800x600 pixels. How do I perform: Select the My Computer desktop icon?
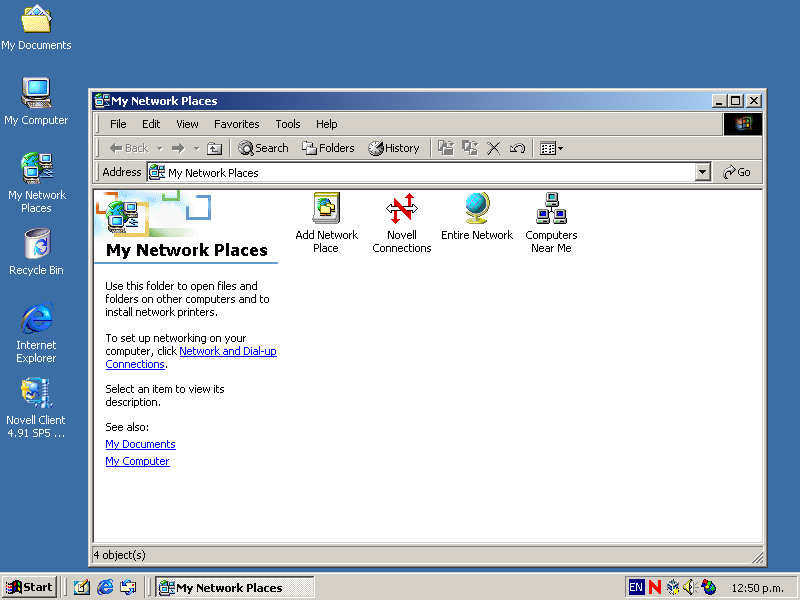pos(36,102)
